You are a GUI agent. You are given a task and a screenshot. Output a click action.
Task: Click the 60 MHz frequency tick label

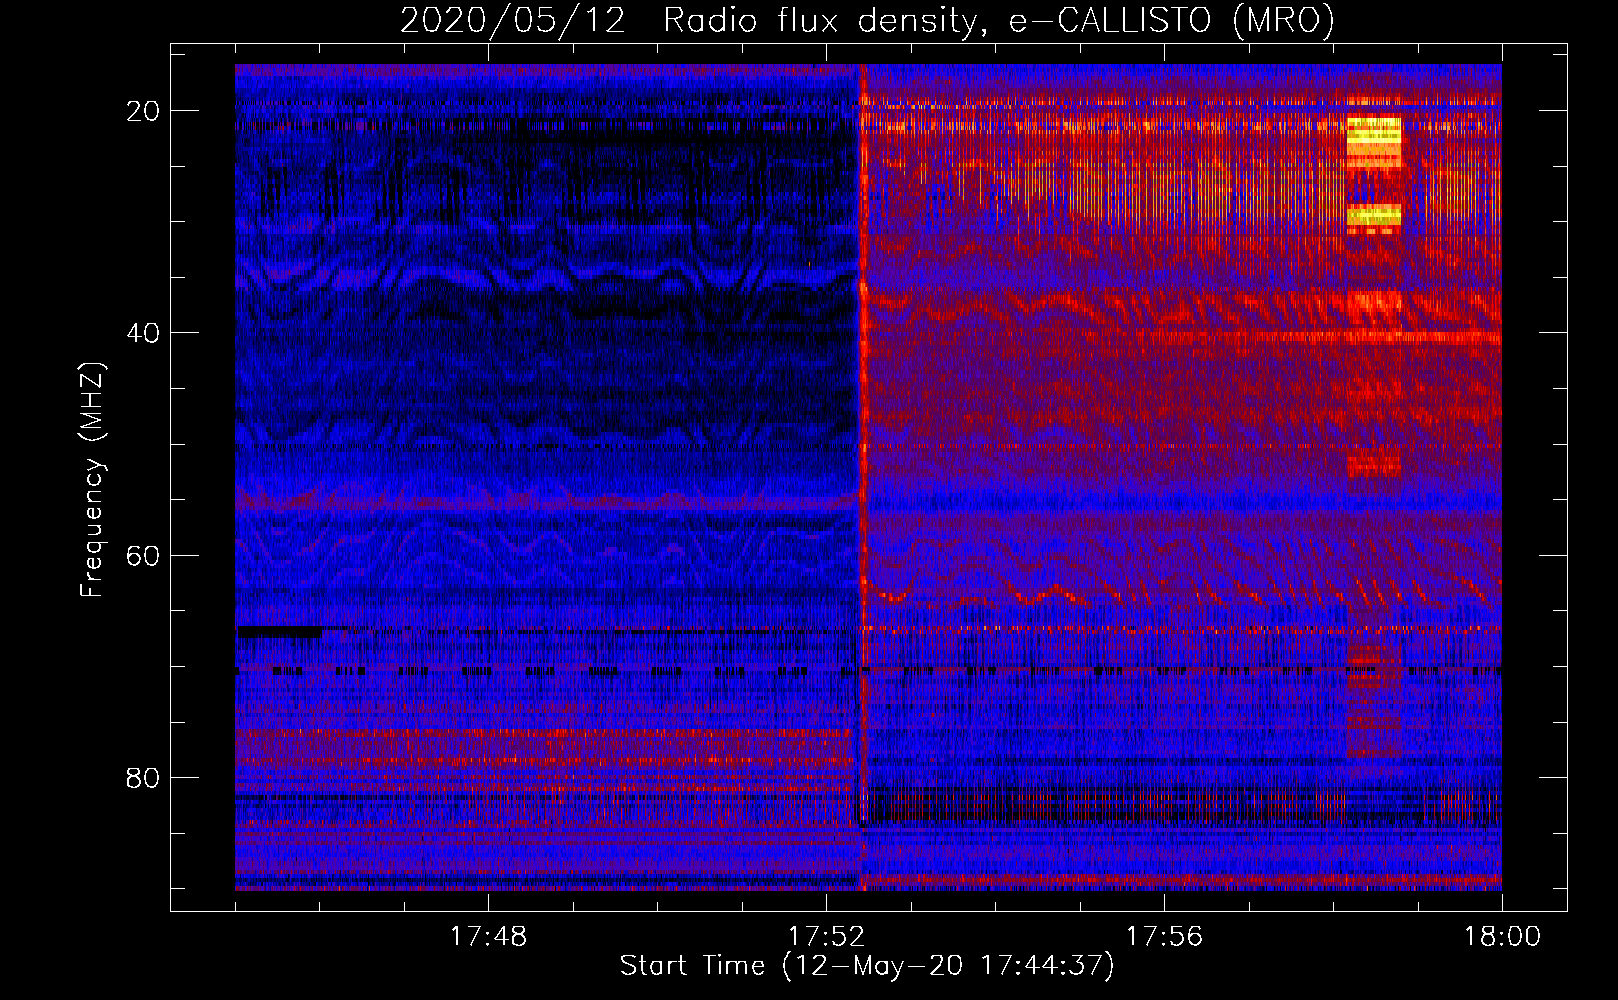tap(143, 555)
